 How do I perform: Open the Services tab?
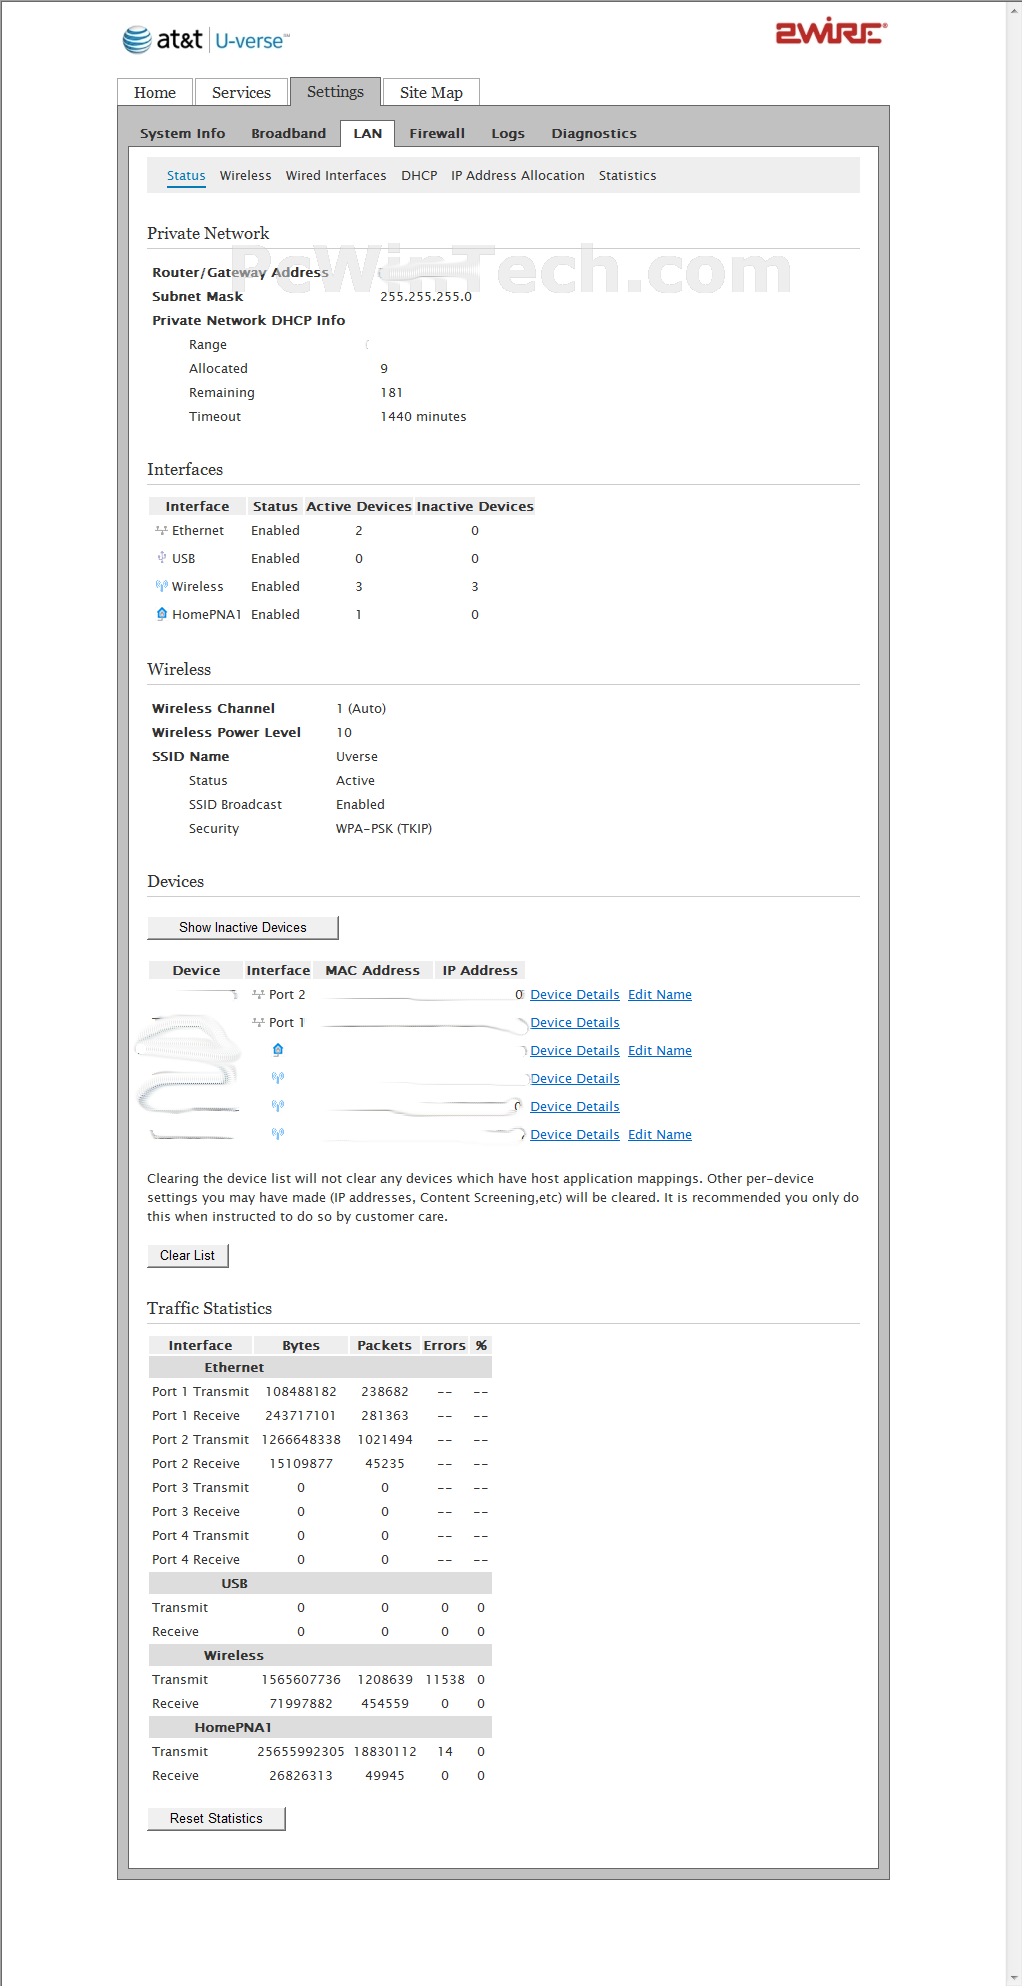click(241, 92)
